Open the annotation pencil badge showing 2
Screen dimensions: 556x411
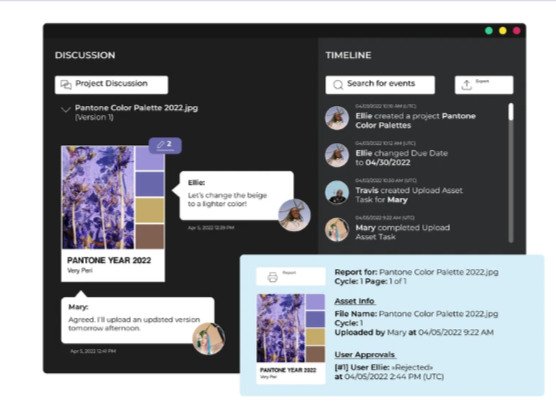pos(165,145)
